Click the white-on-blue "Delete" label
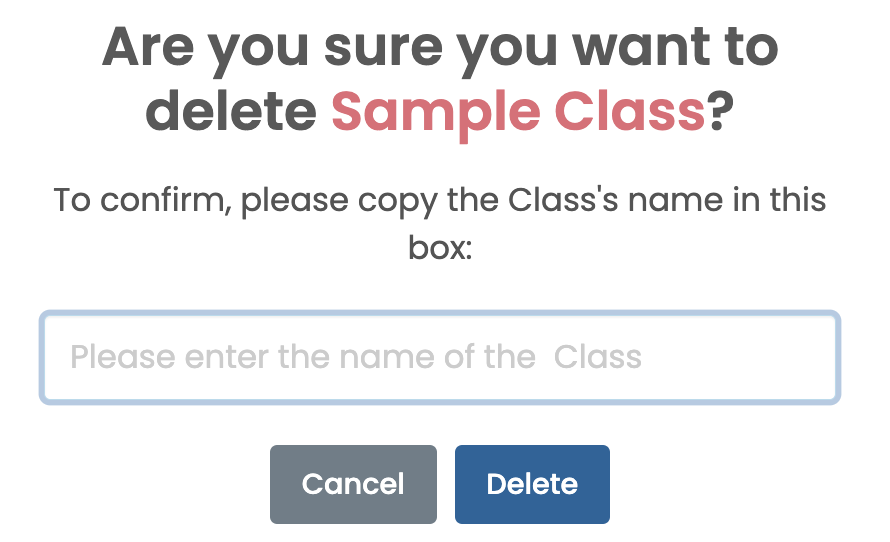The image size is (890, 542). coord(532,484)
